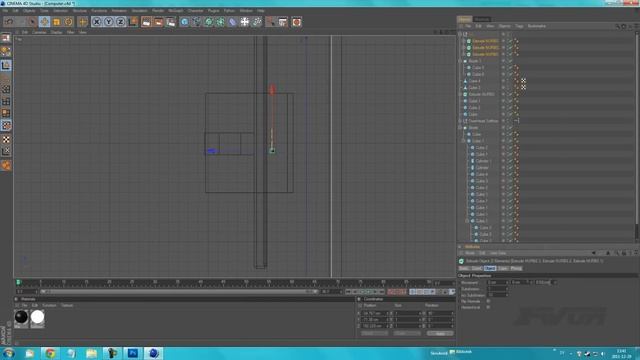640x360 pixels.
Task: Click the Render Active View icon
Action: 146,22
